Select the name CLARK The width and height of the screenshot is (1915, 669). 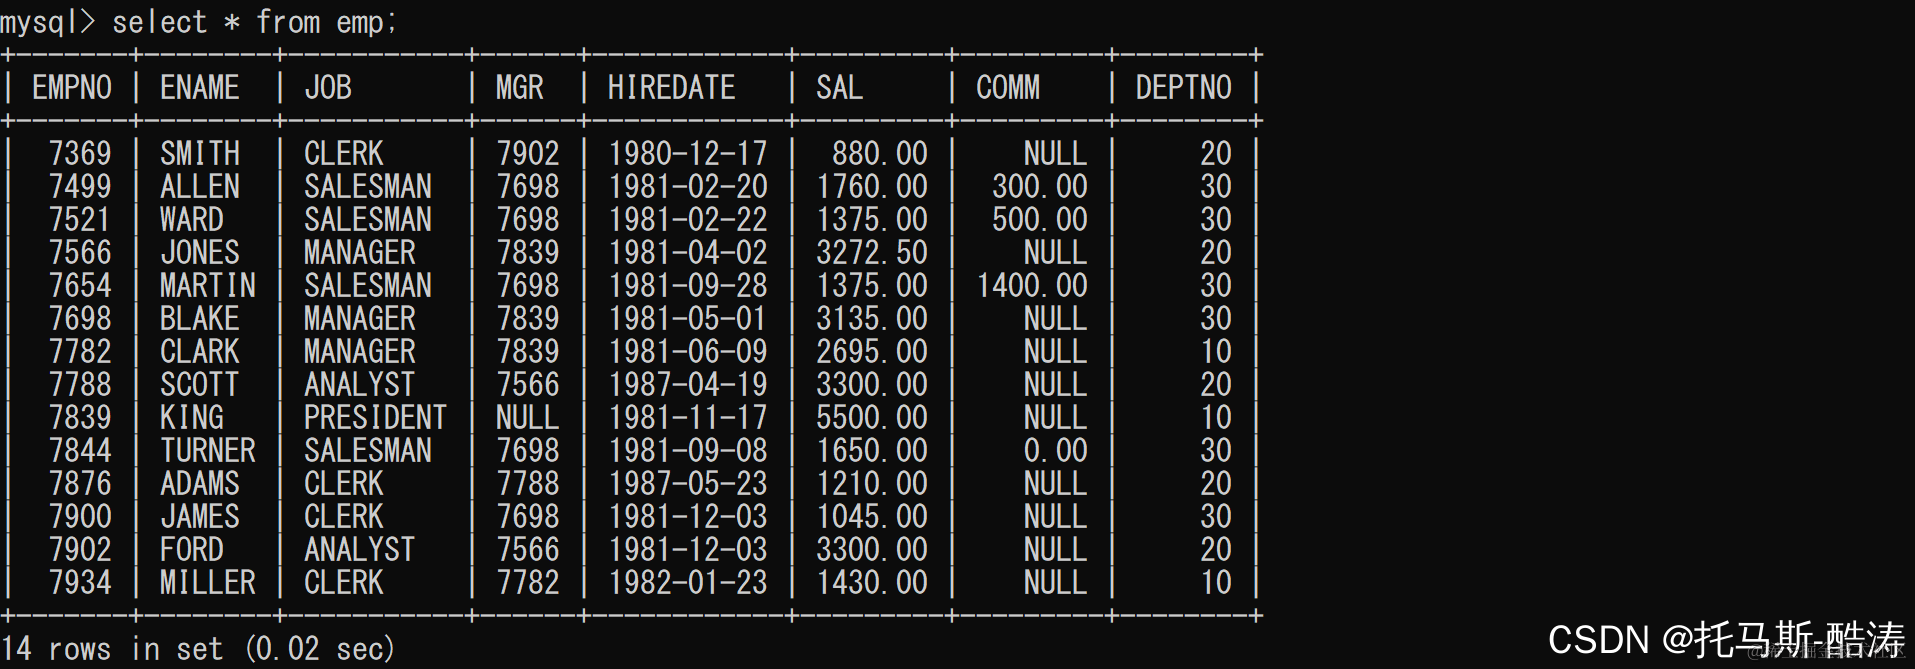[x=200, y=352]
